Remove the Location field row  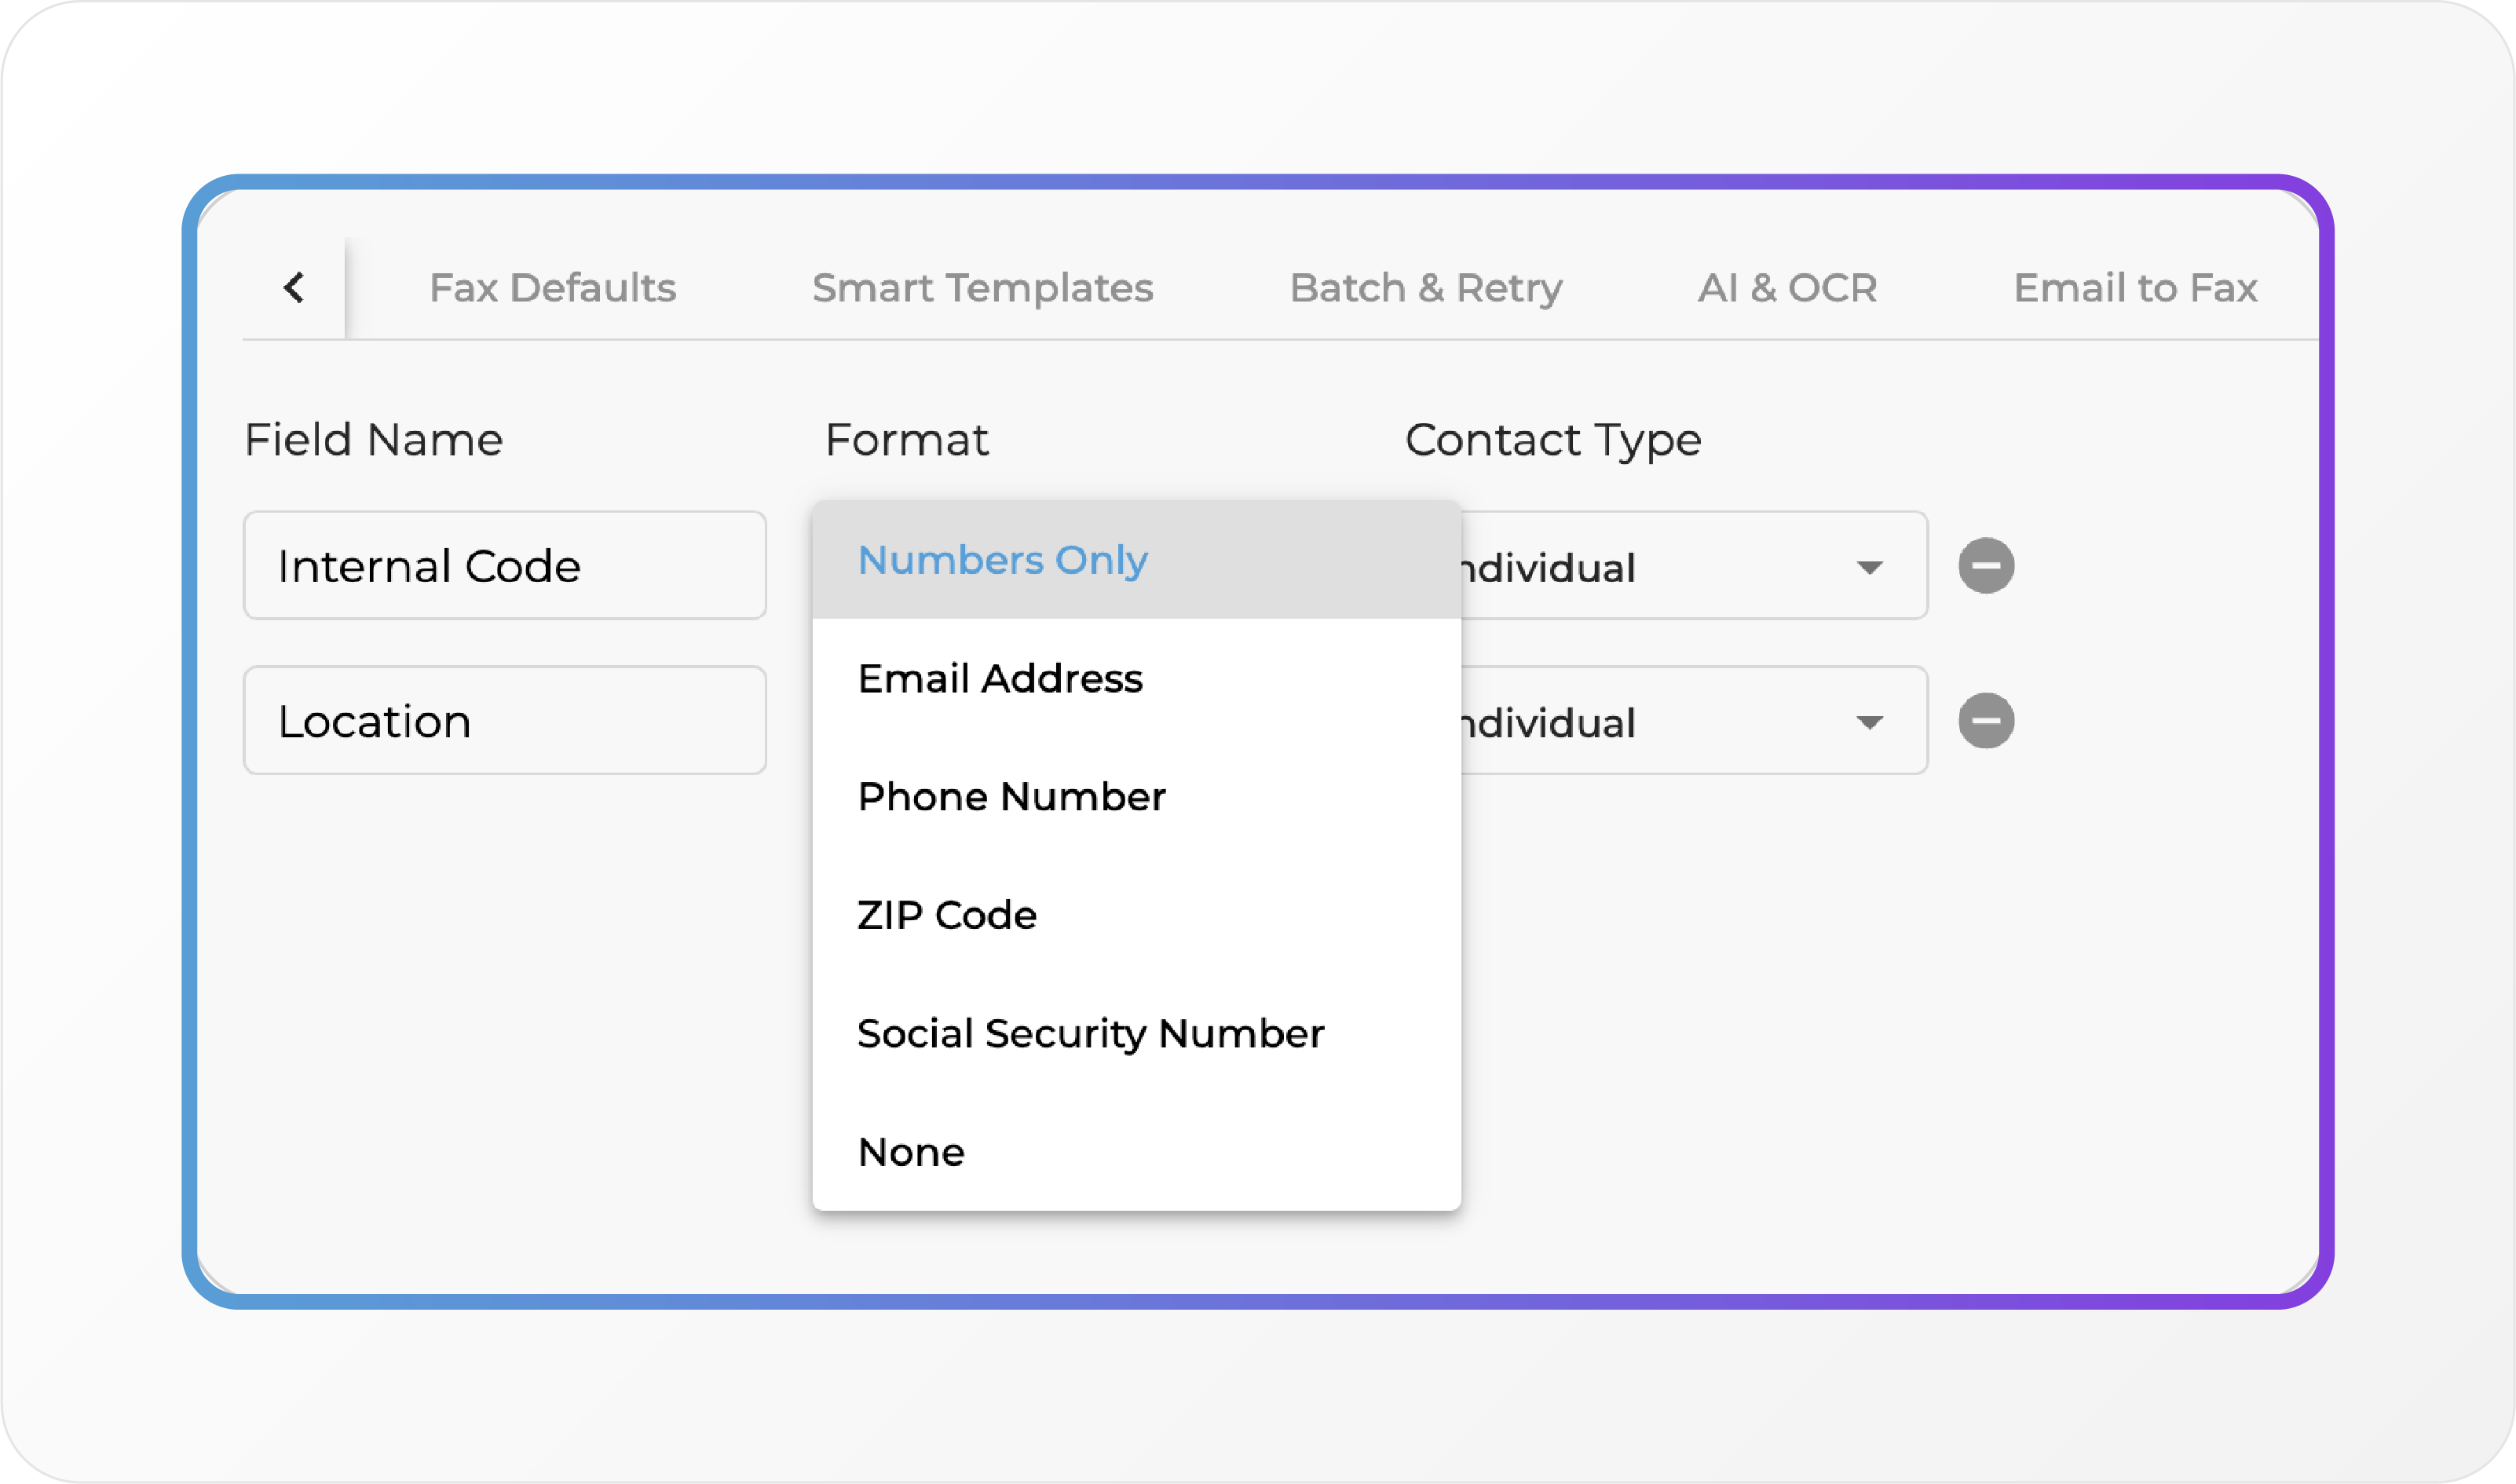1985,721
